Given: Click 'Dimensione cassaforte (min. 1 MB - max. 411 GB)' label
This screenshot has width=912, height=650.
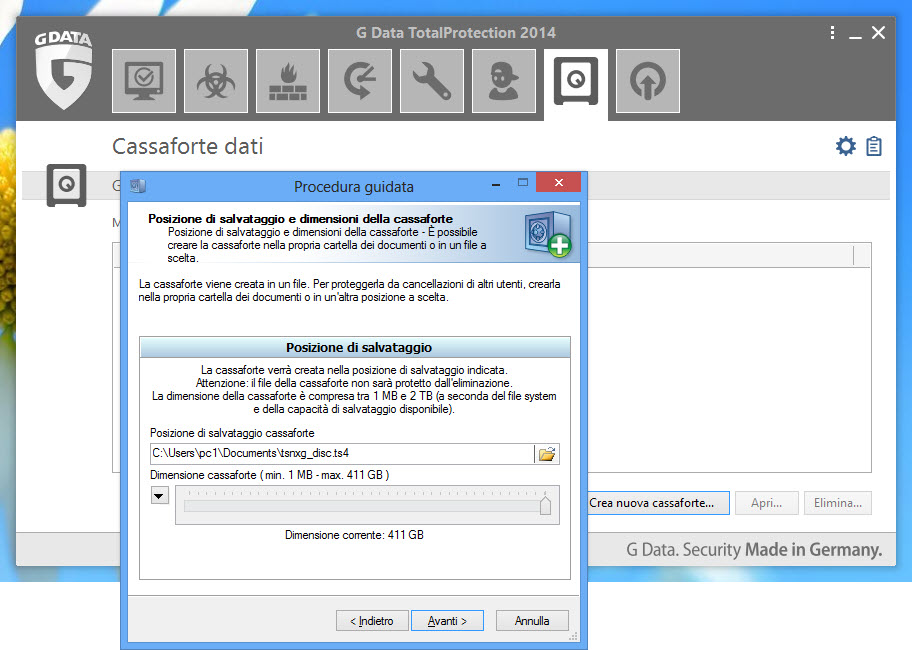Looking at the screenshot, I should (269, 475).
